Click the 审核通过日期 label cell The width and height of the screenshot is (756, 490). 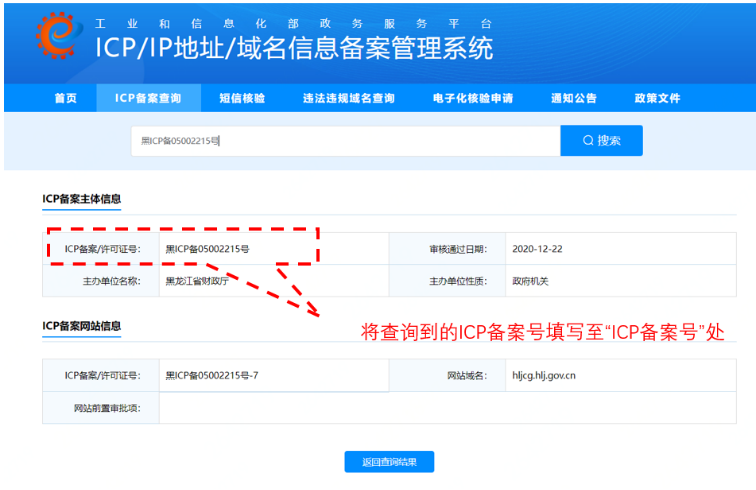click(x=447, y=249)
